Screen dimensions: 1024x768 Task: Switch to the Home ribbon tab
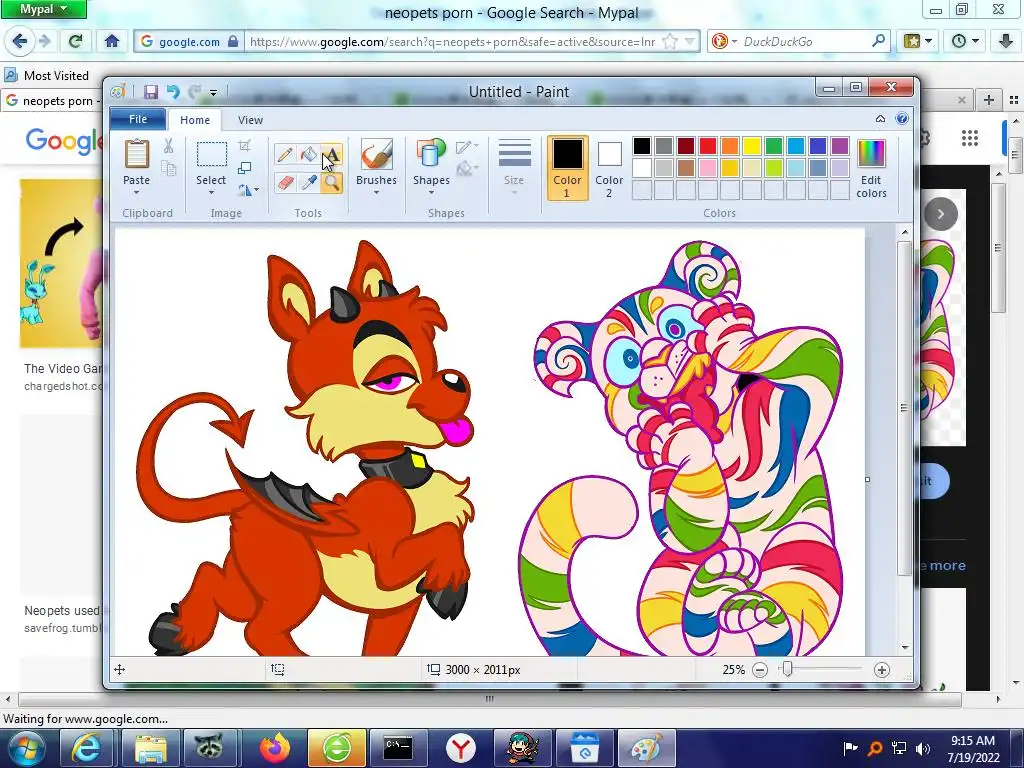[195, 120]
